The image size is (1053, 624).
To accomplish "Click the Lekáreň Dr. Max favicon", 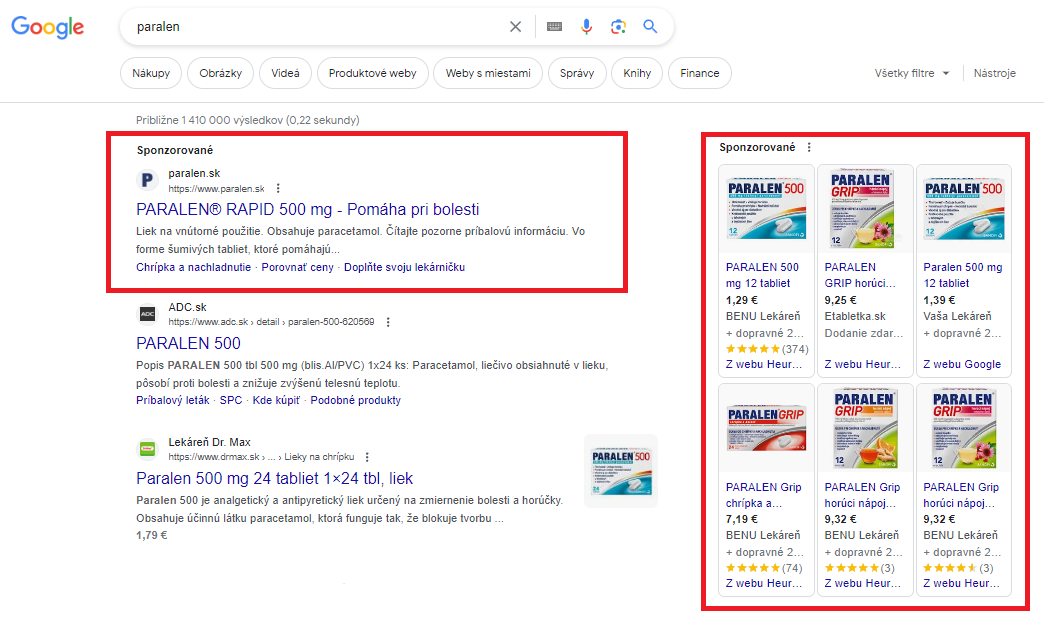I will 147,449.
